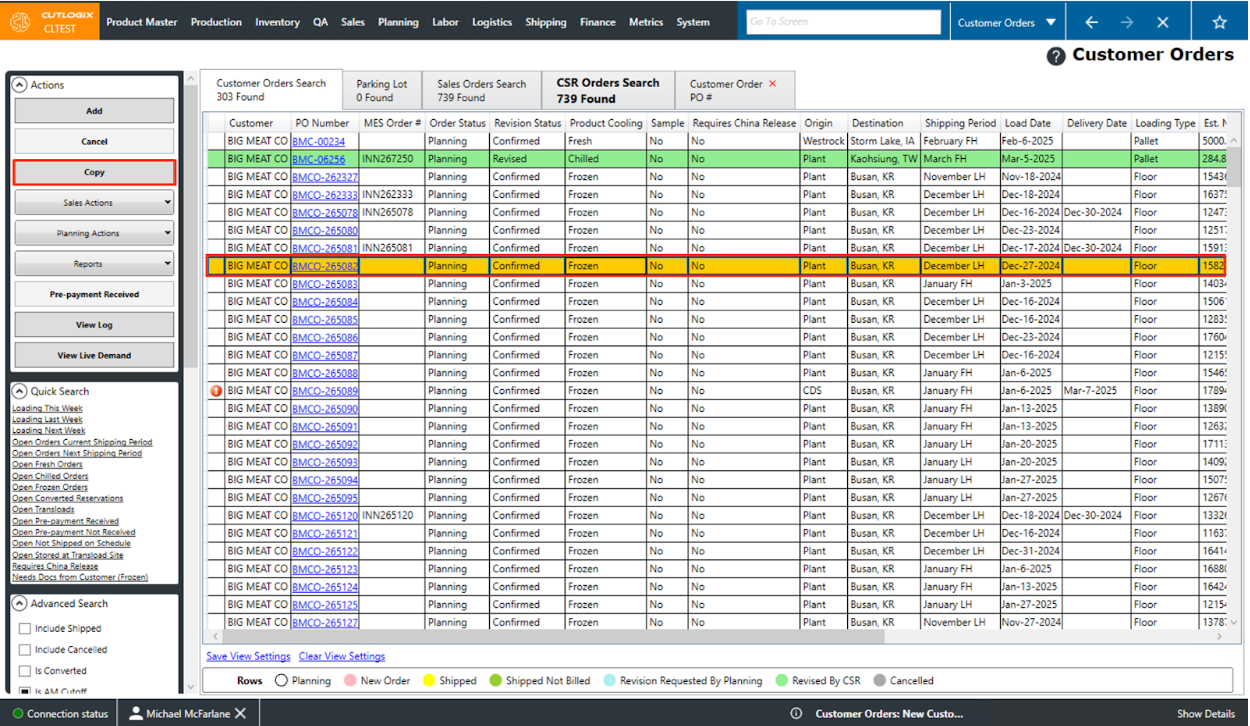Switch to the Sales Orders Search tab
The height and width of the screenshot is (726, 1250).
click(x=481, y=90)
